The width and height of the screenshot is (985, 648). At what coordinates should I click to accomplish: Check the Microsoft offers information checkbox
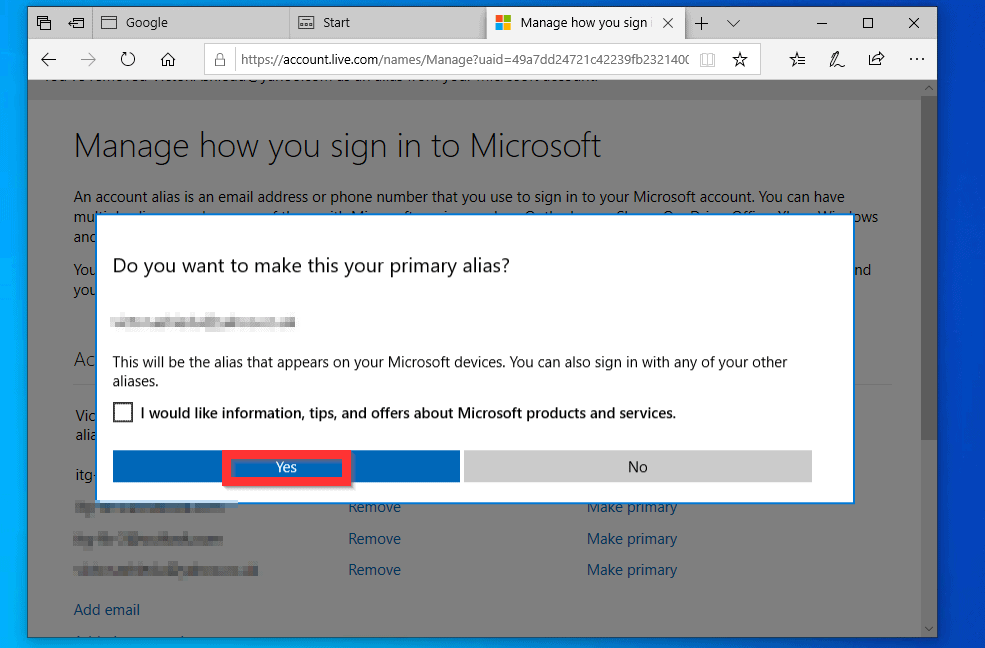point(123,412)
